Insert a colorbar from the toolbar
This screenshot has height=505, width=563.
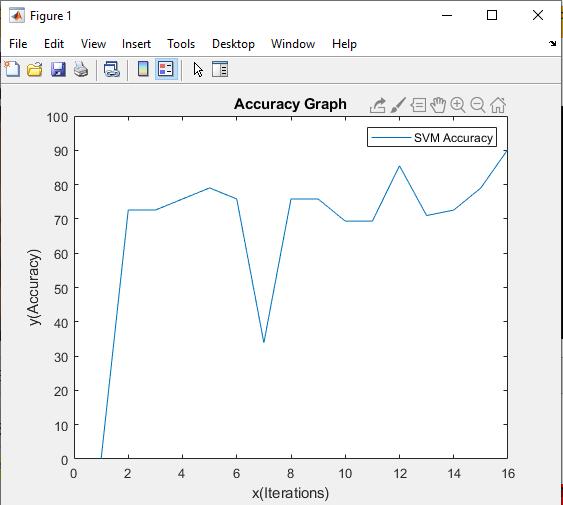tap(143, 69)
